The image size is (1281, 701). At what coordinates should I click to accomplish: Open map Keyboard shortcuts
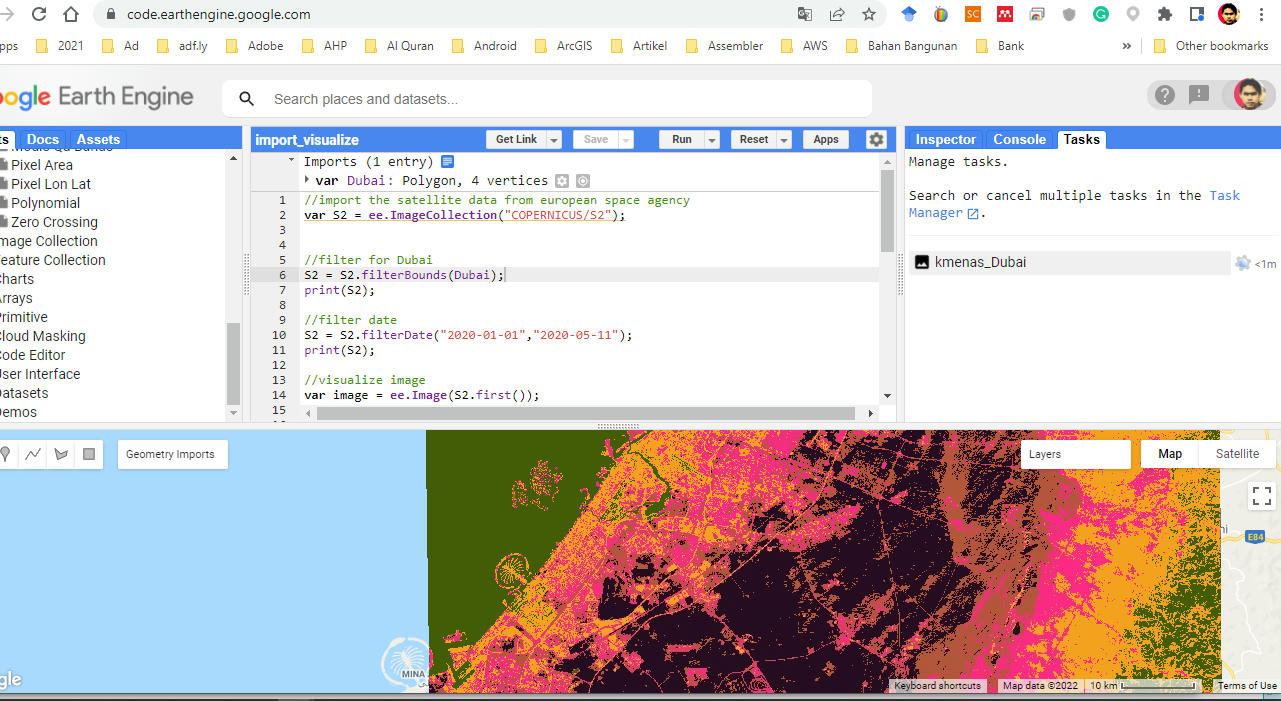click(x=937, y=686)
